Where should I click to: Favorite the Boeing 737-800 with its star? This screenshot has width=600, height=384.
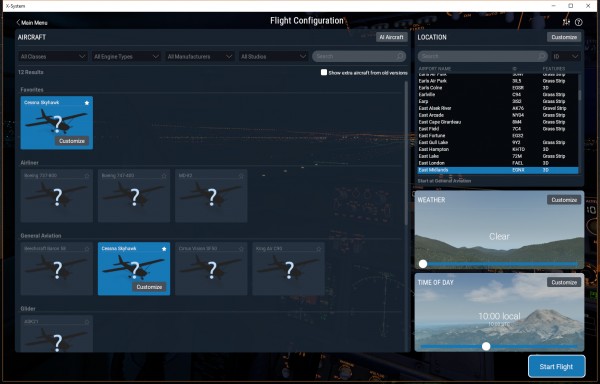click(x=87, y=176)
